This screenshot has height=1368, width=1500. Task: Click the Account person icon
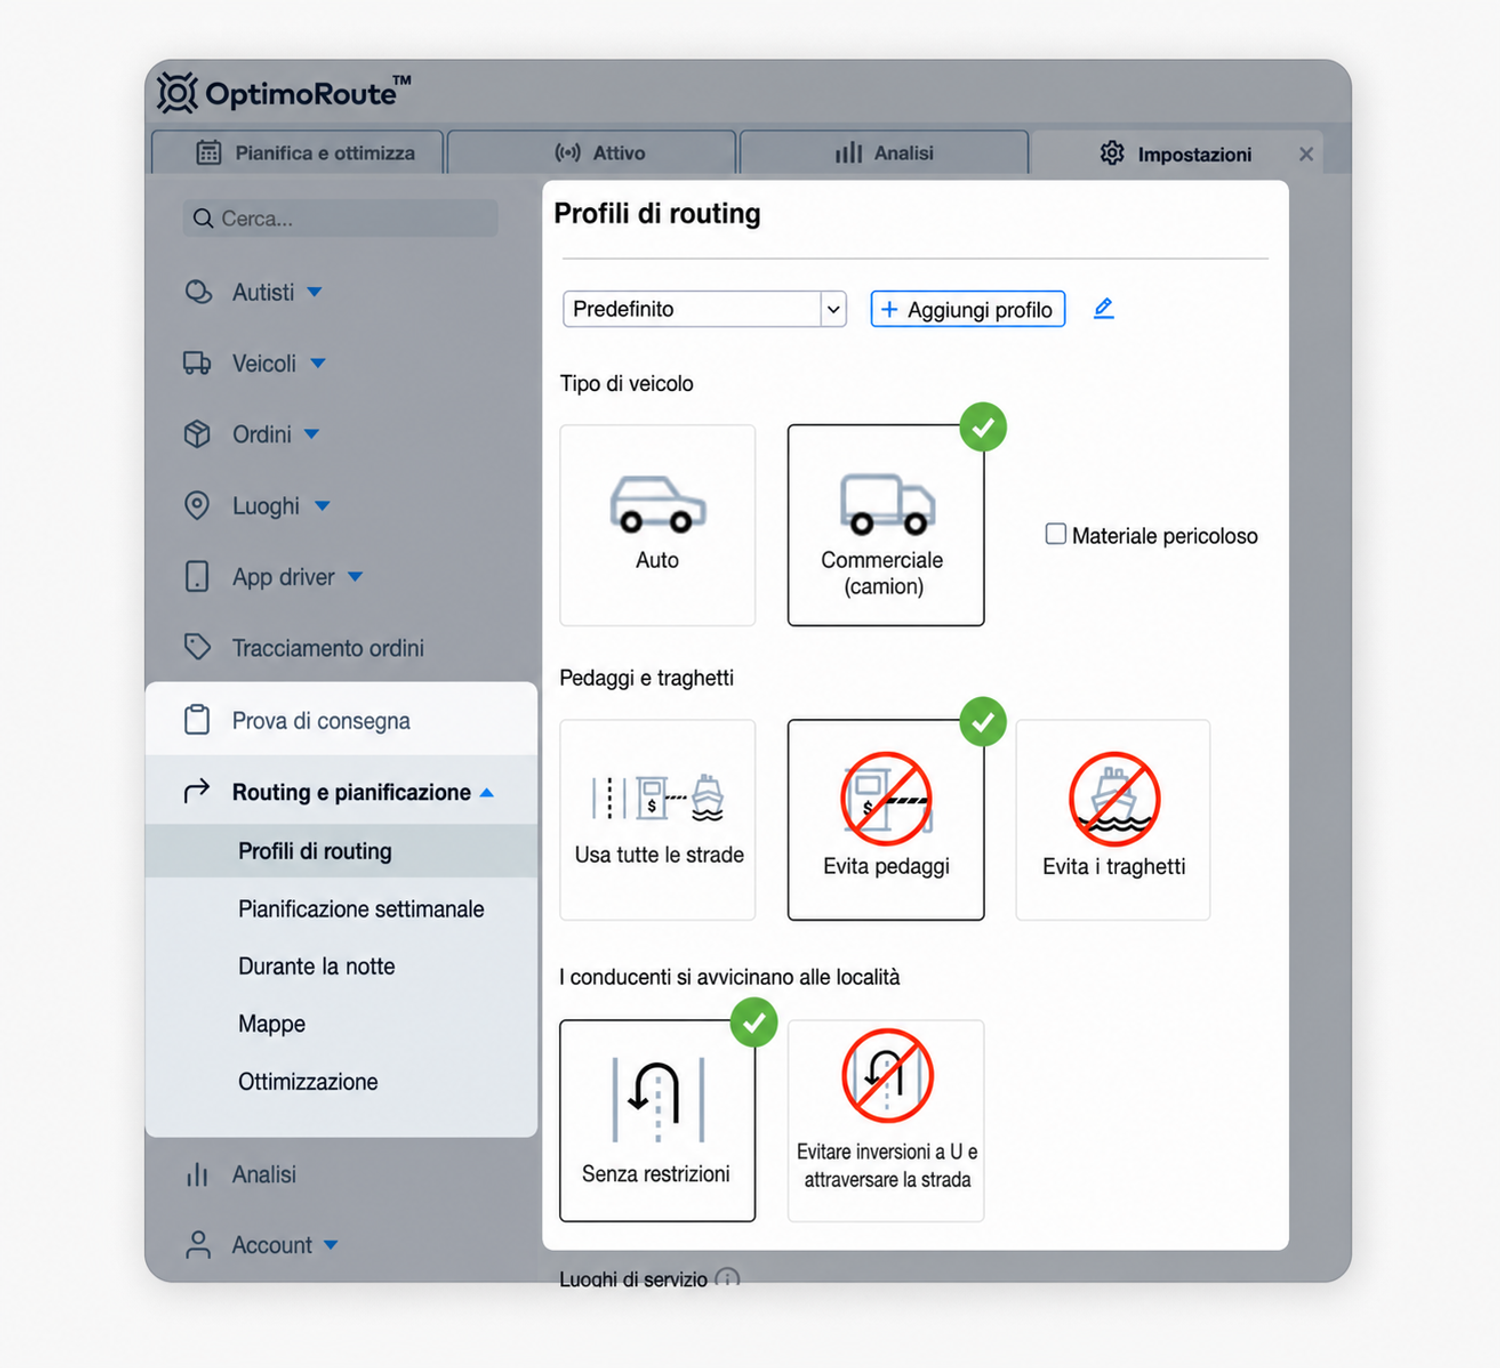(198, 1245)
